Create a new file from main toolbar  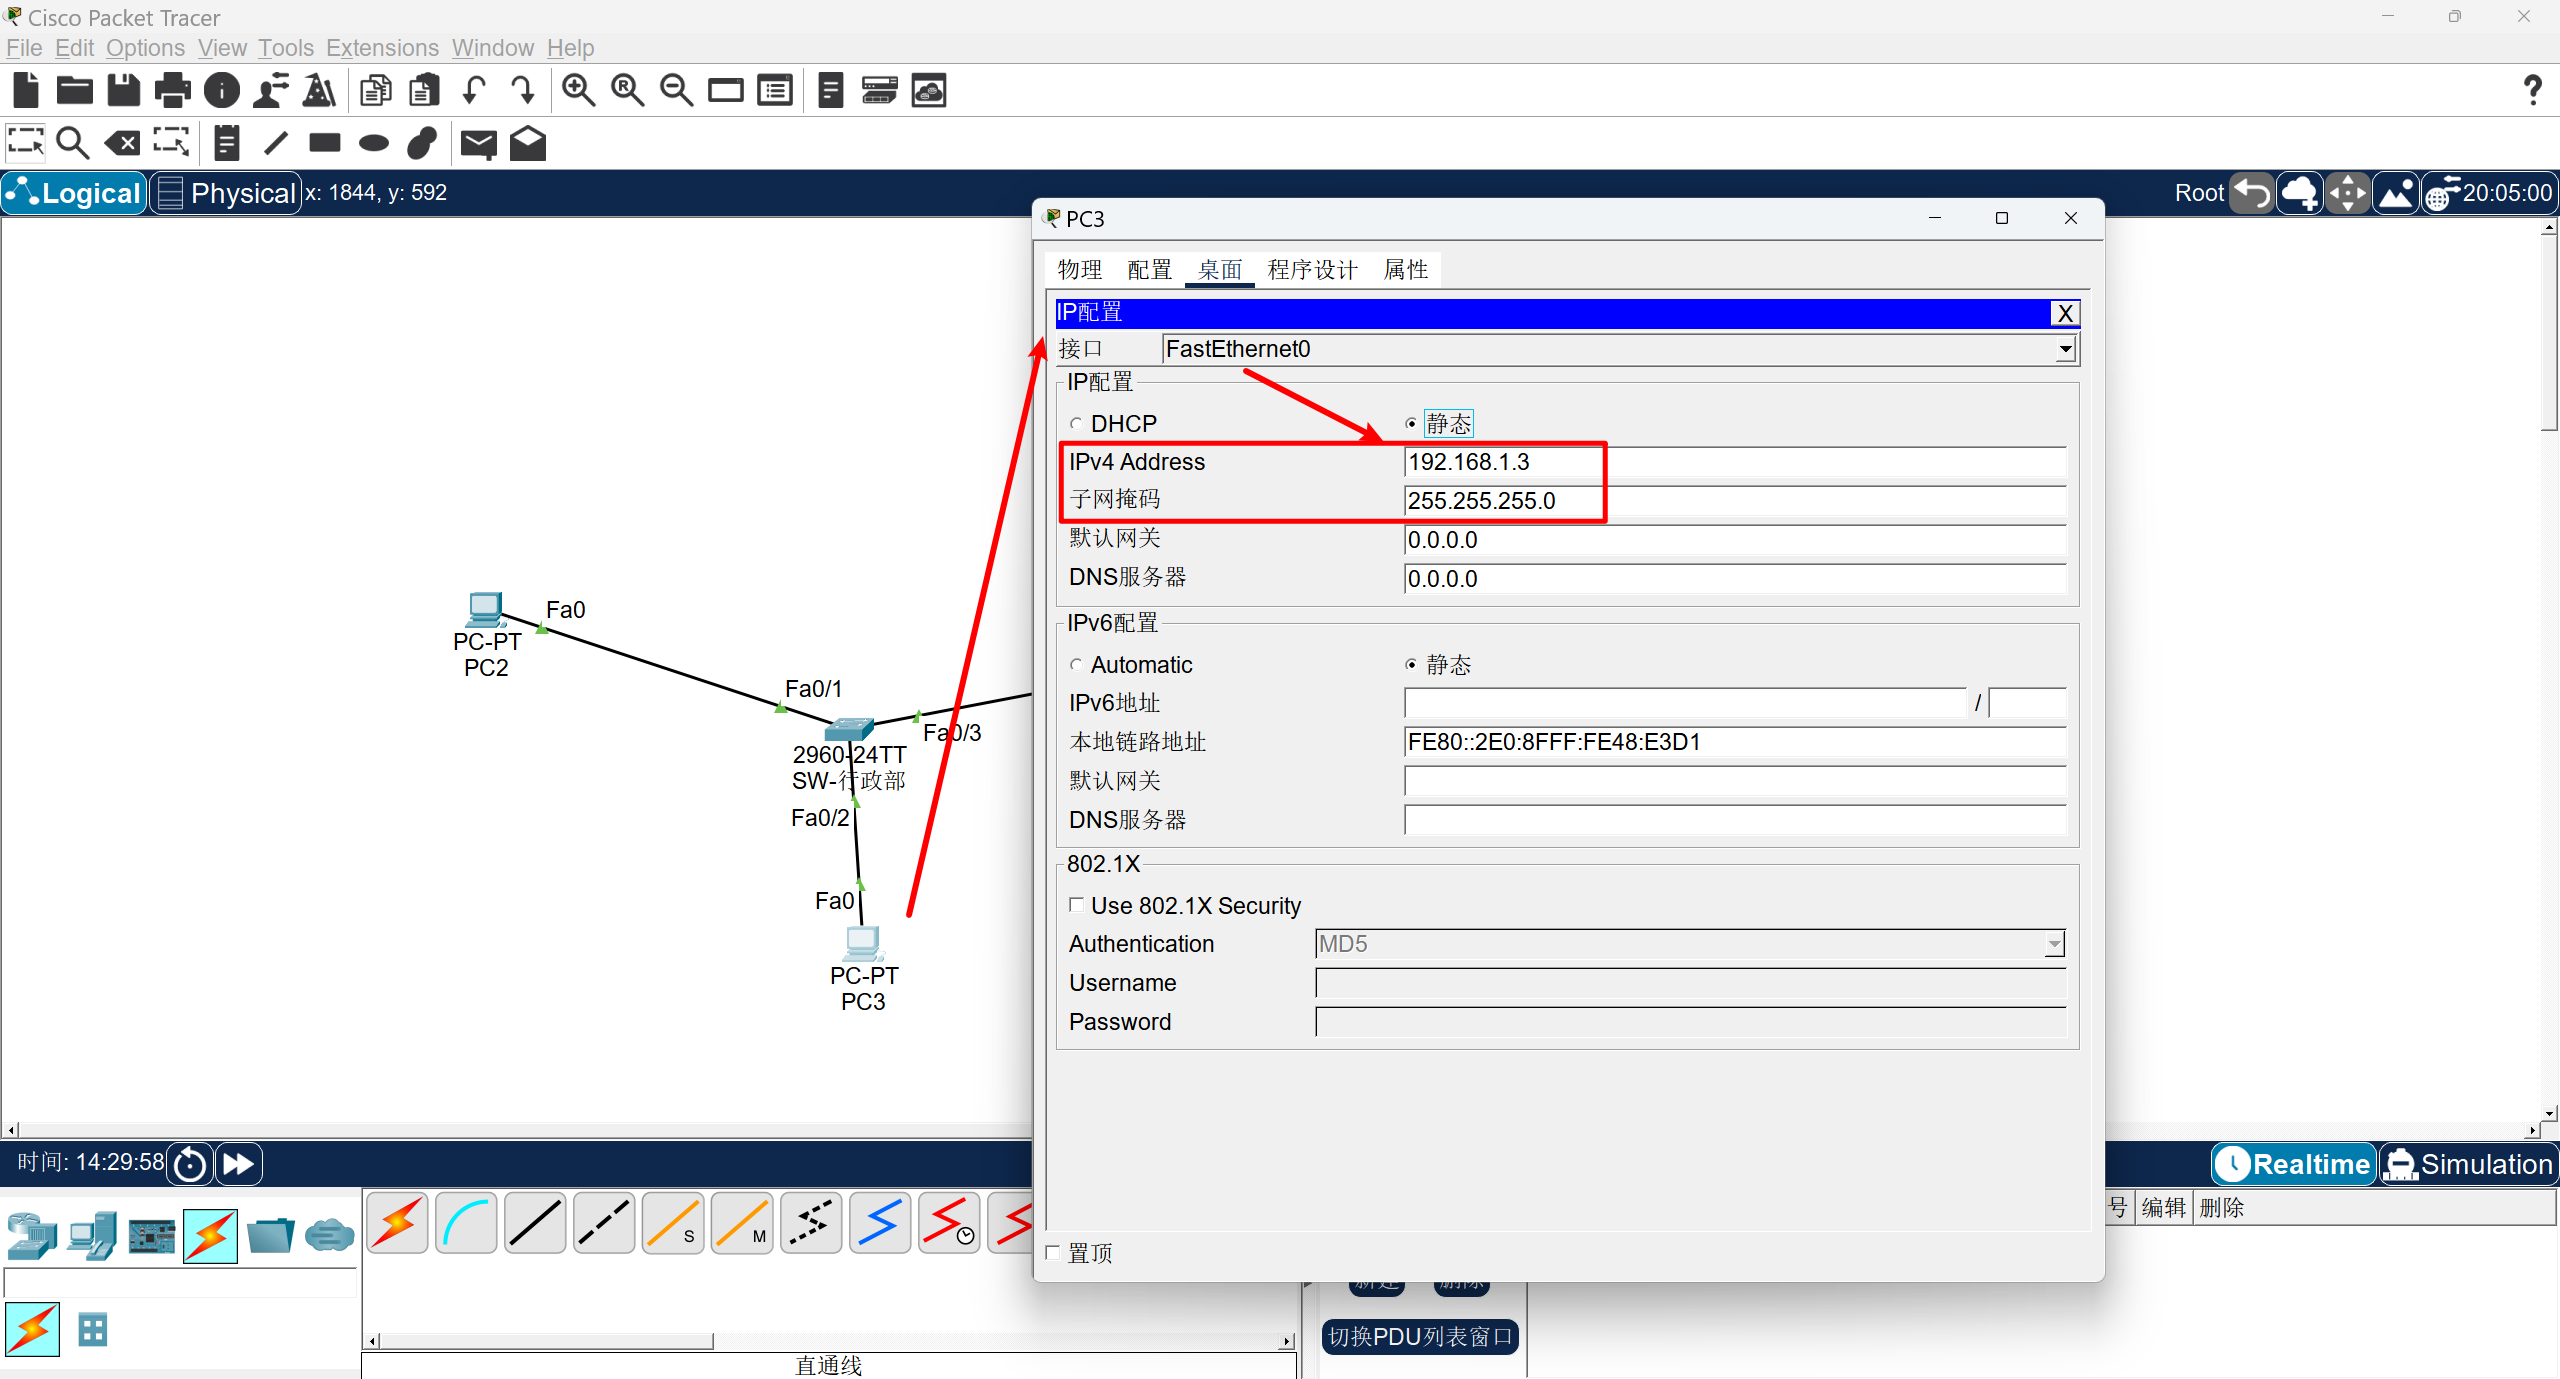(26, 90)
